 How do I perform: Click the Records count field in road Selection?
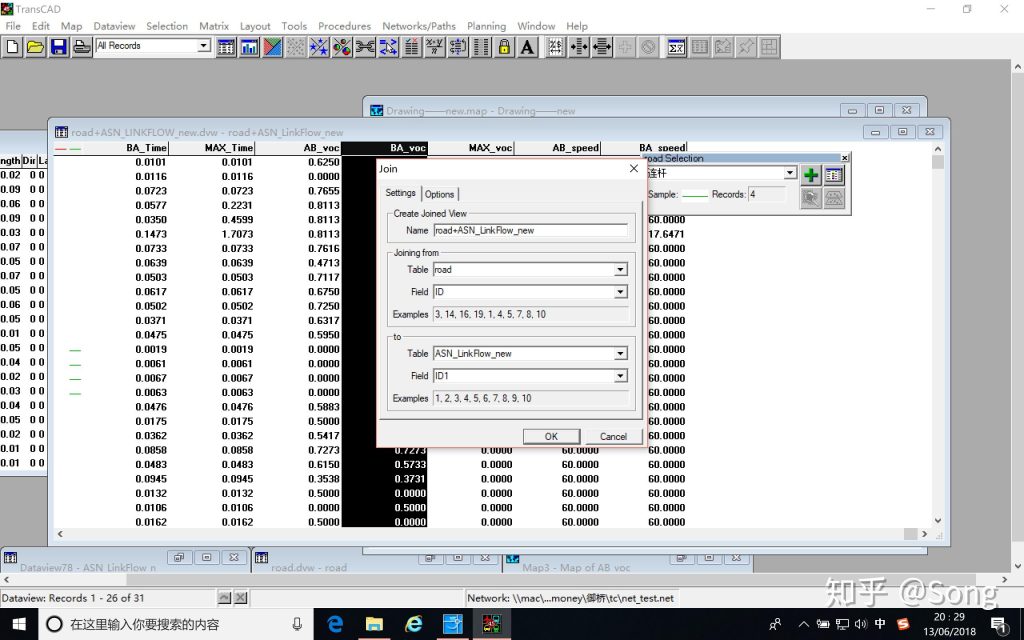(767, 195)
